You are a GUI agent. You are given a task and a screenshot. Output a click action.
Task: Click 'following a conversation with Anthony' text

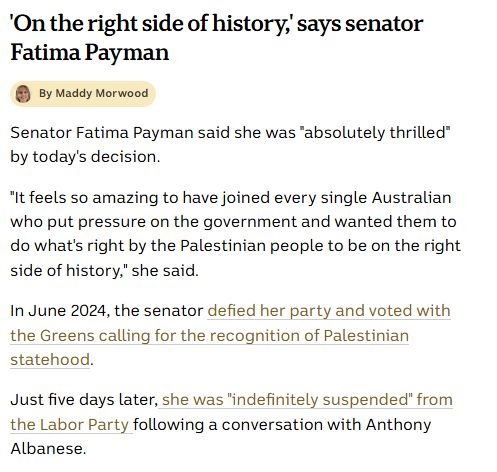coord(282,424)
